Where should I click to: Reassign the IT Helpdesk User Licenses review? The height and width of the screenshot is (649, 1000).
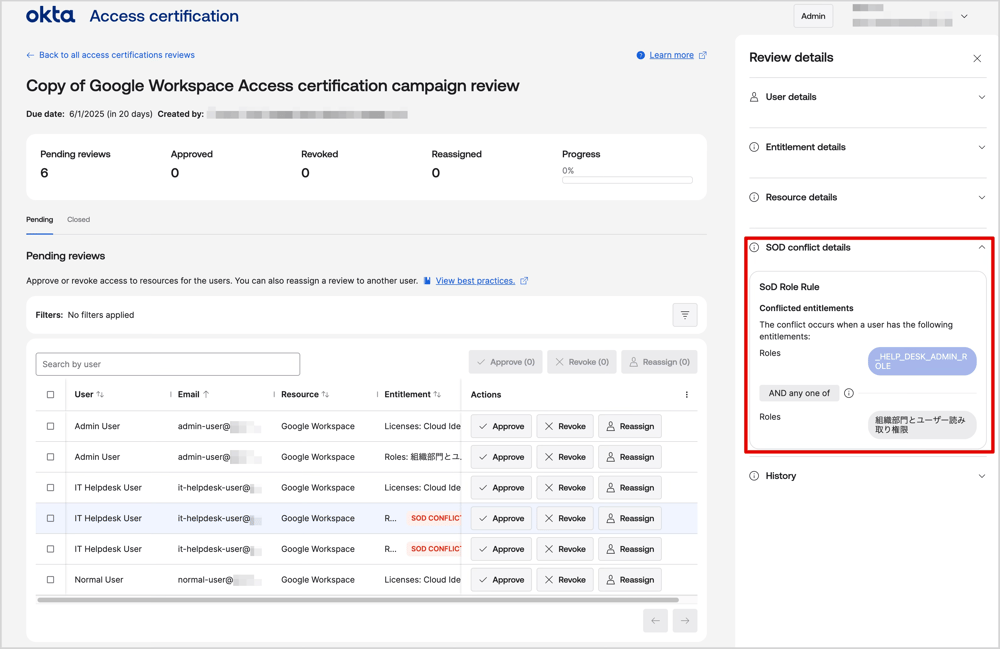tap(629, 488)
